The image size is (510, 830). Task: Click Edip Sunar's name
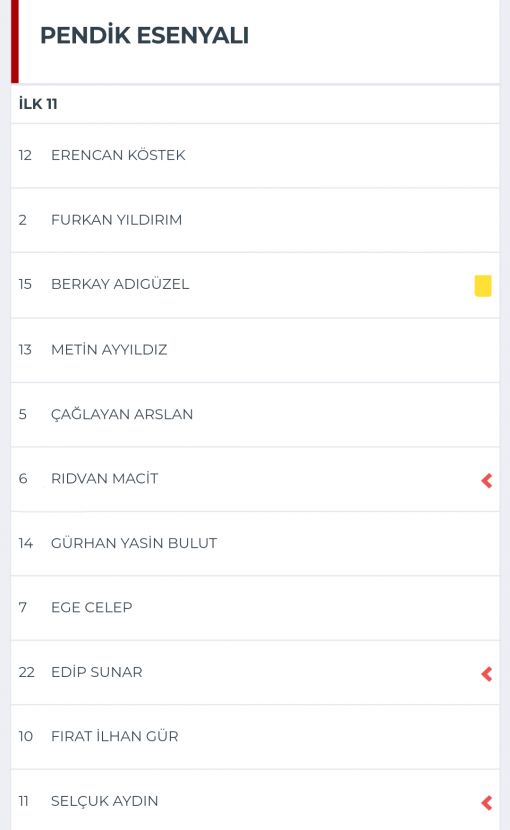pos(96,672)
